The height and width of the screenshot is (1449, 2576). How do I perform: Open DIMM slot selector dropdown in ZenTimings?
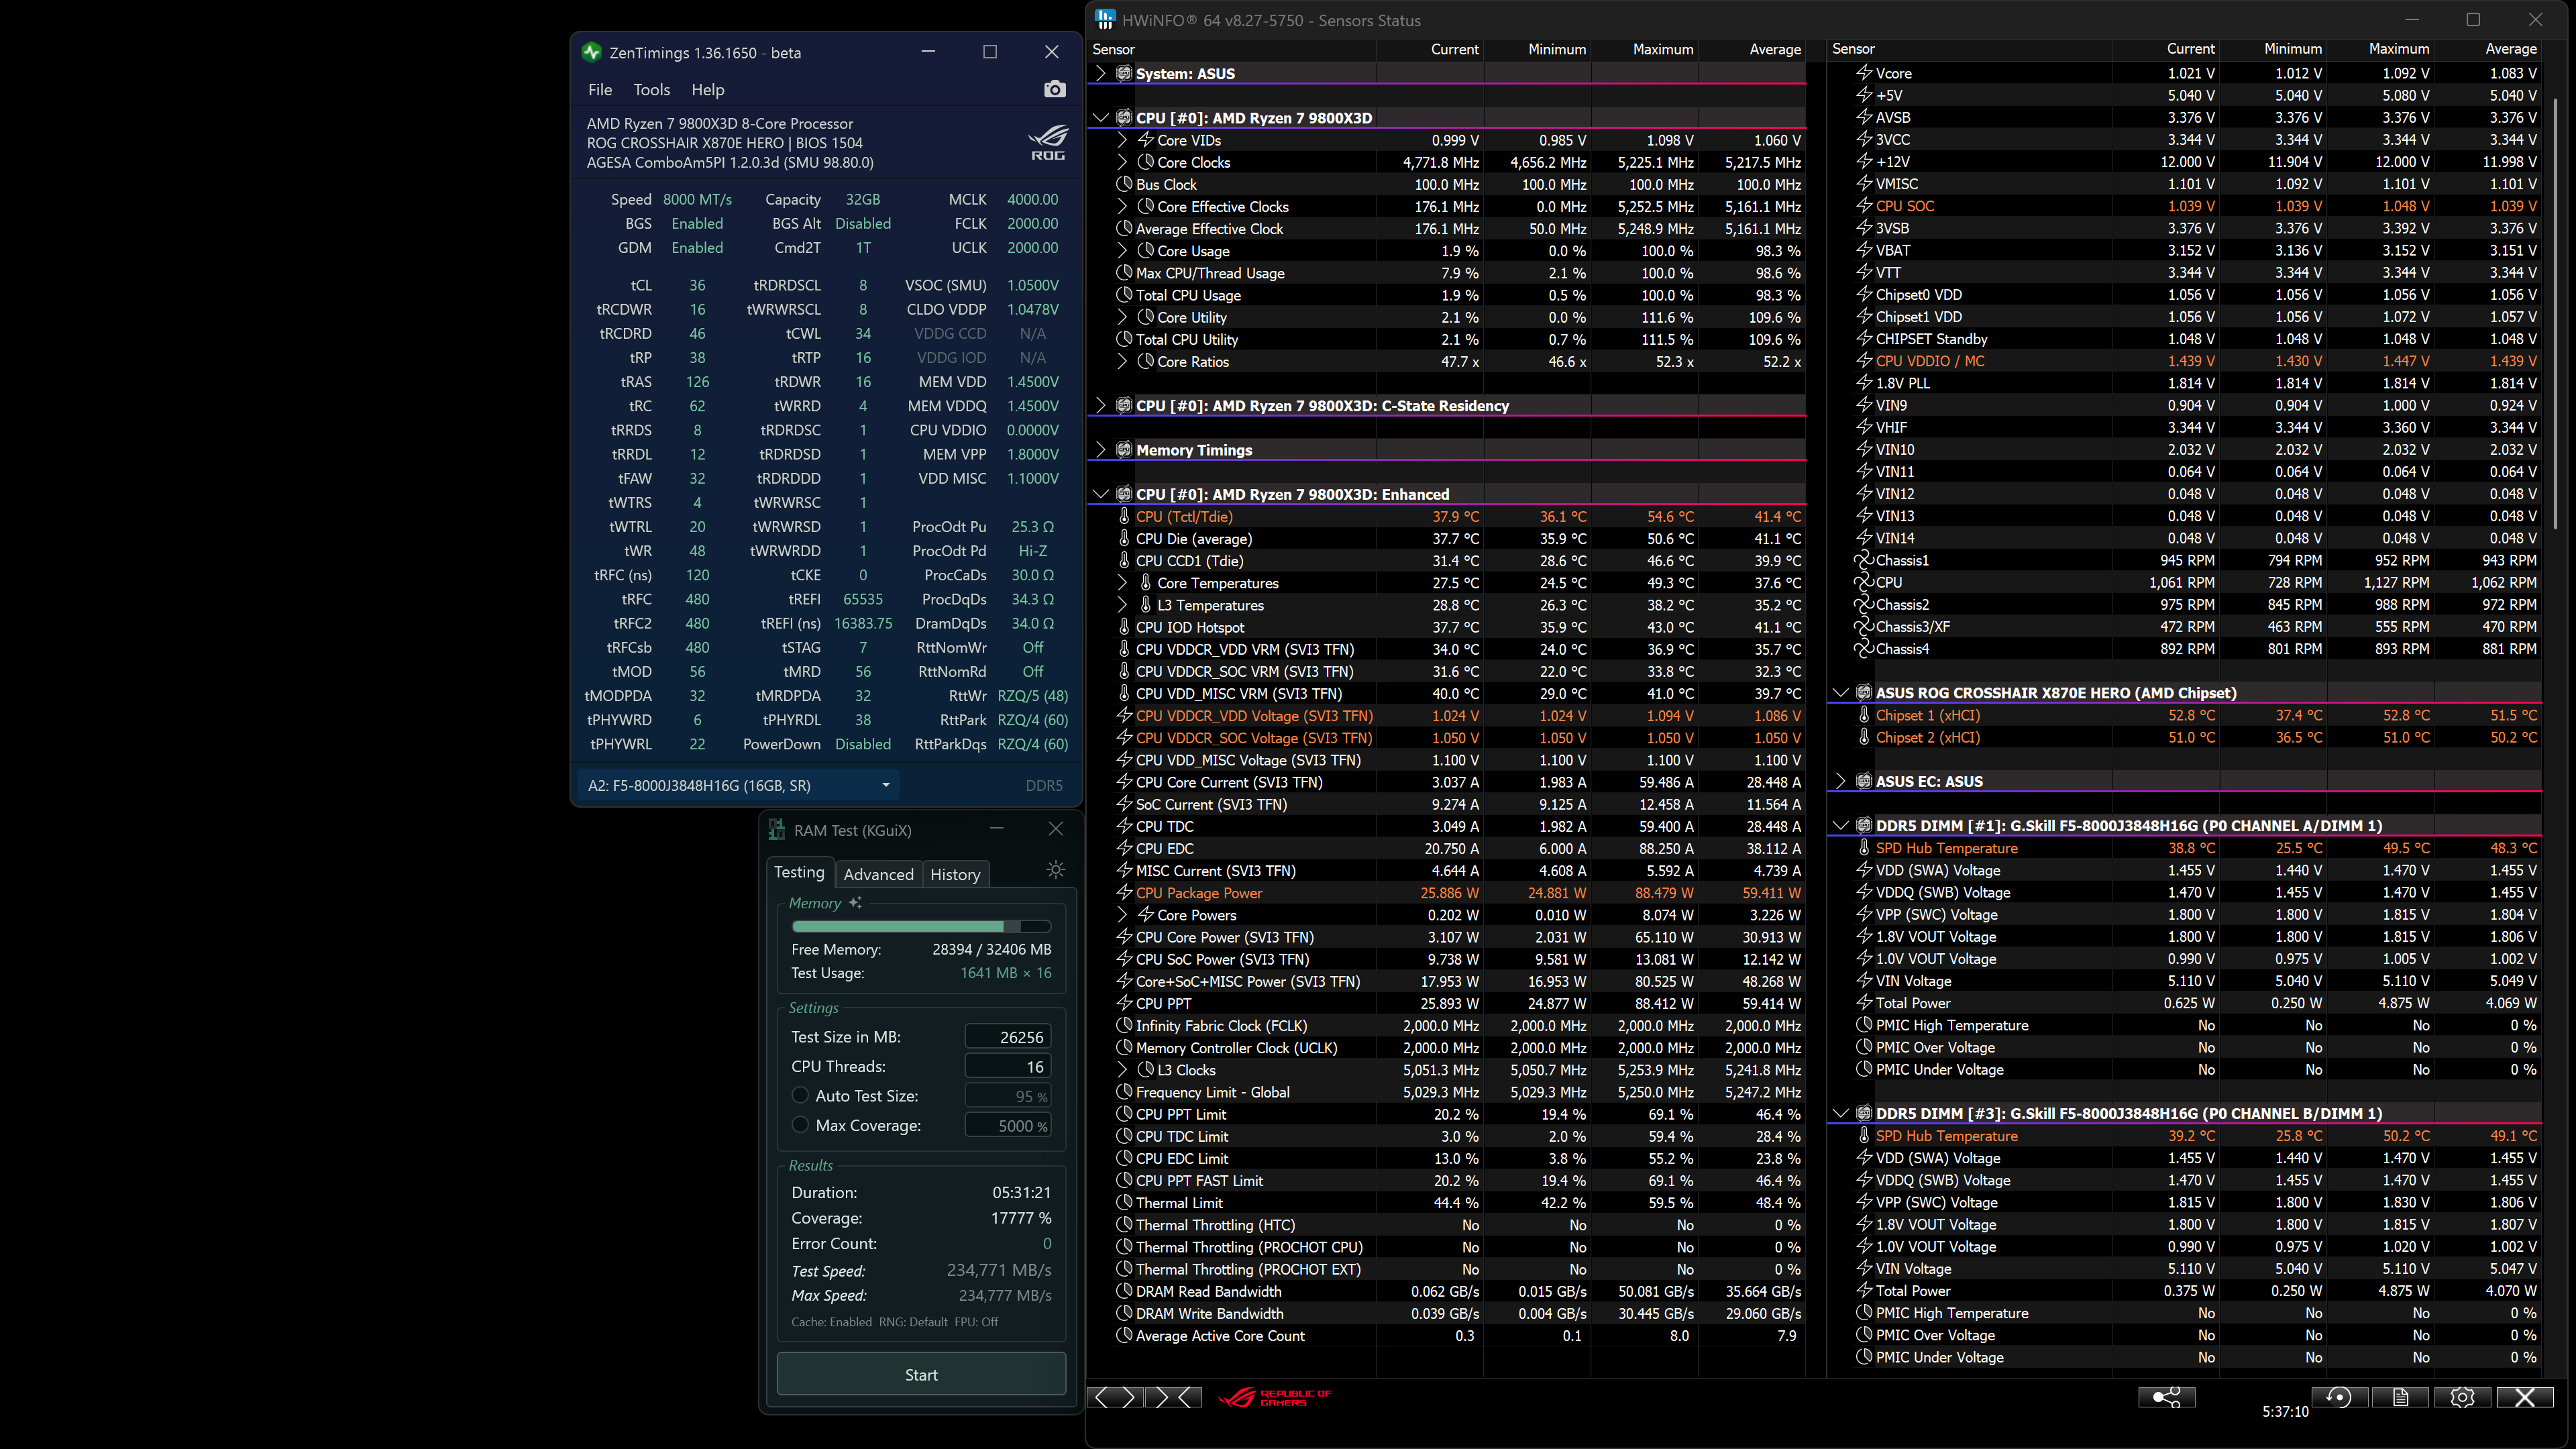[x=739, y=785]
